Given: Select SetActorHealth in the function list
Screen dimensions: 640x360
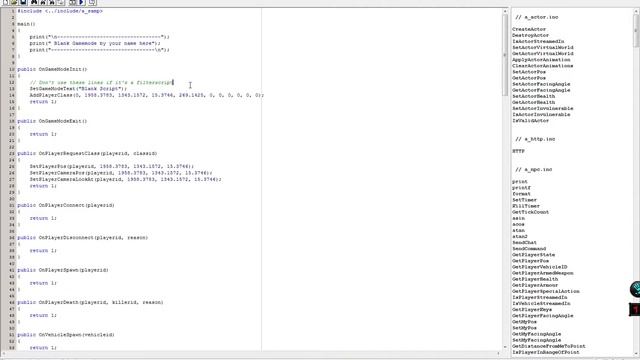Looking at the screenshot, I should point(533,96).
